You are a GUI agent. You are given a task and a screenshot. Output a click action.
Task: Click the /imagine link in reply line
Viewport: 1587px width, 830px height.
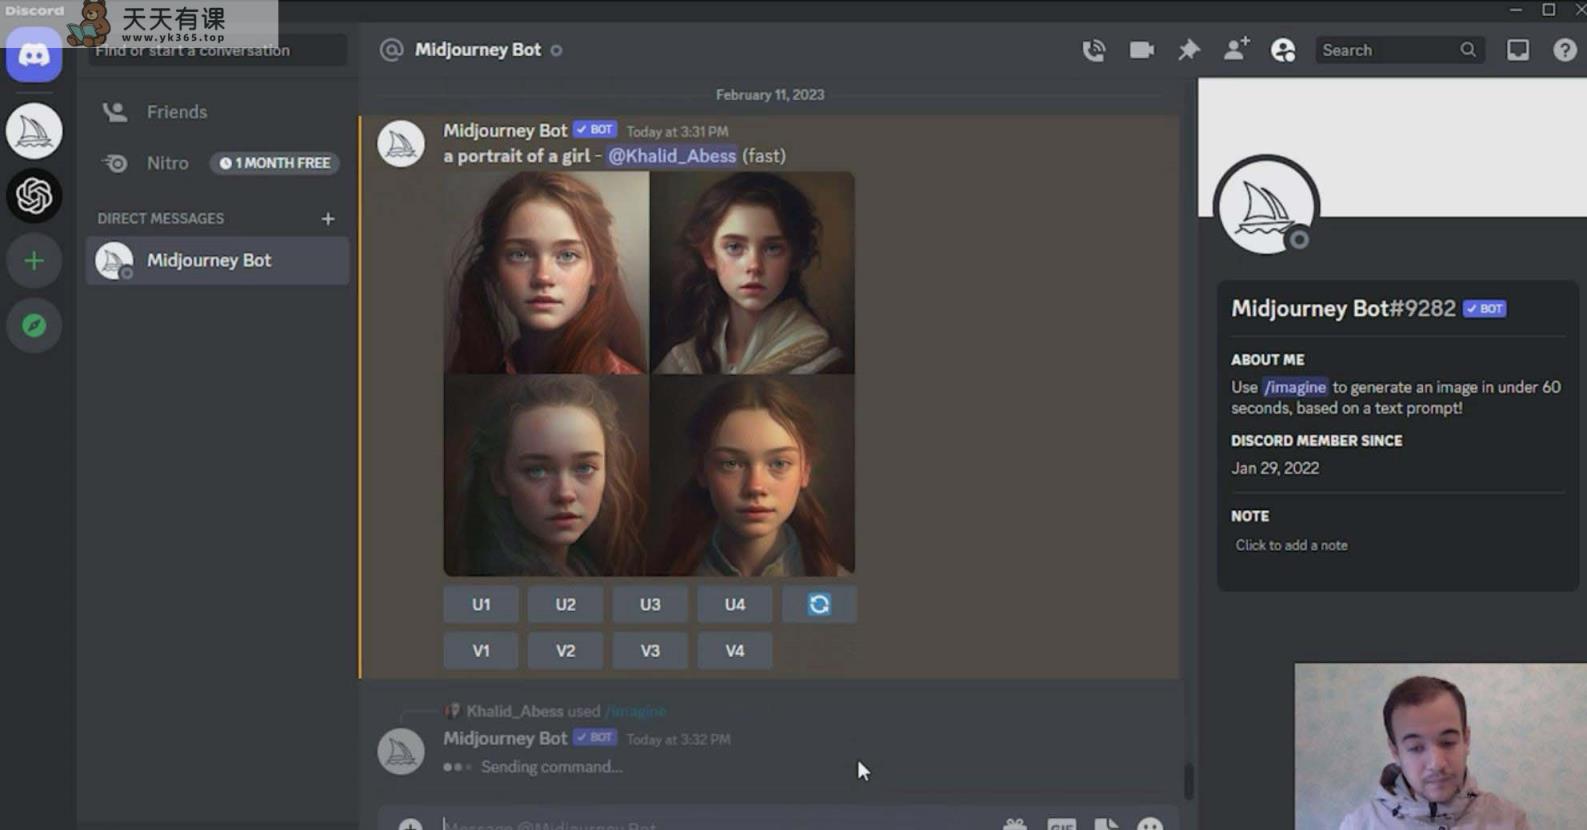[x=636, y=711]
